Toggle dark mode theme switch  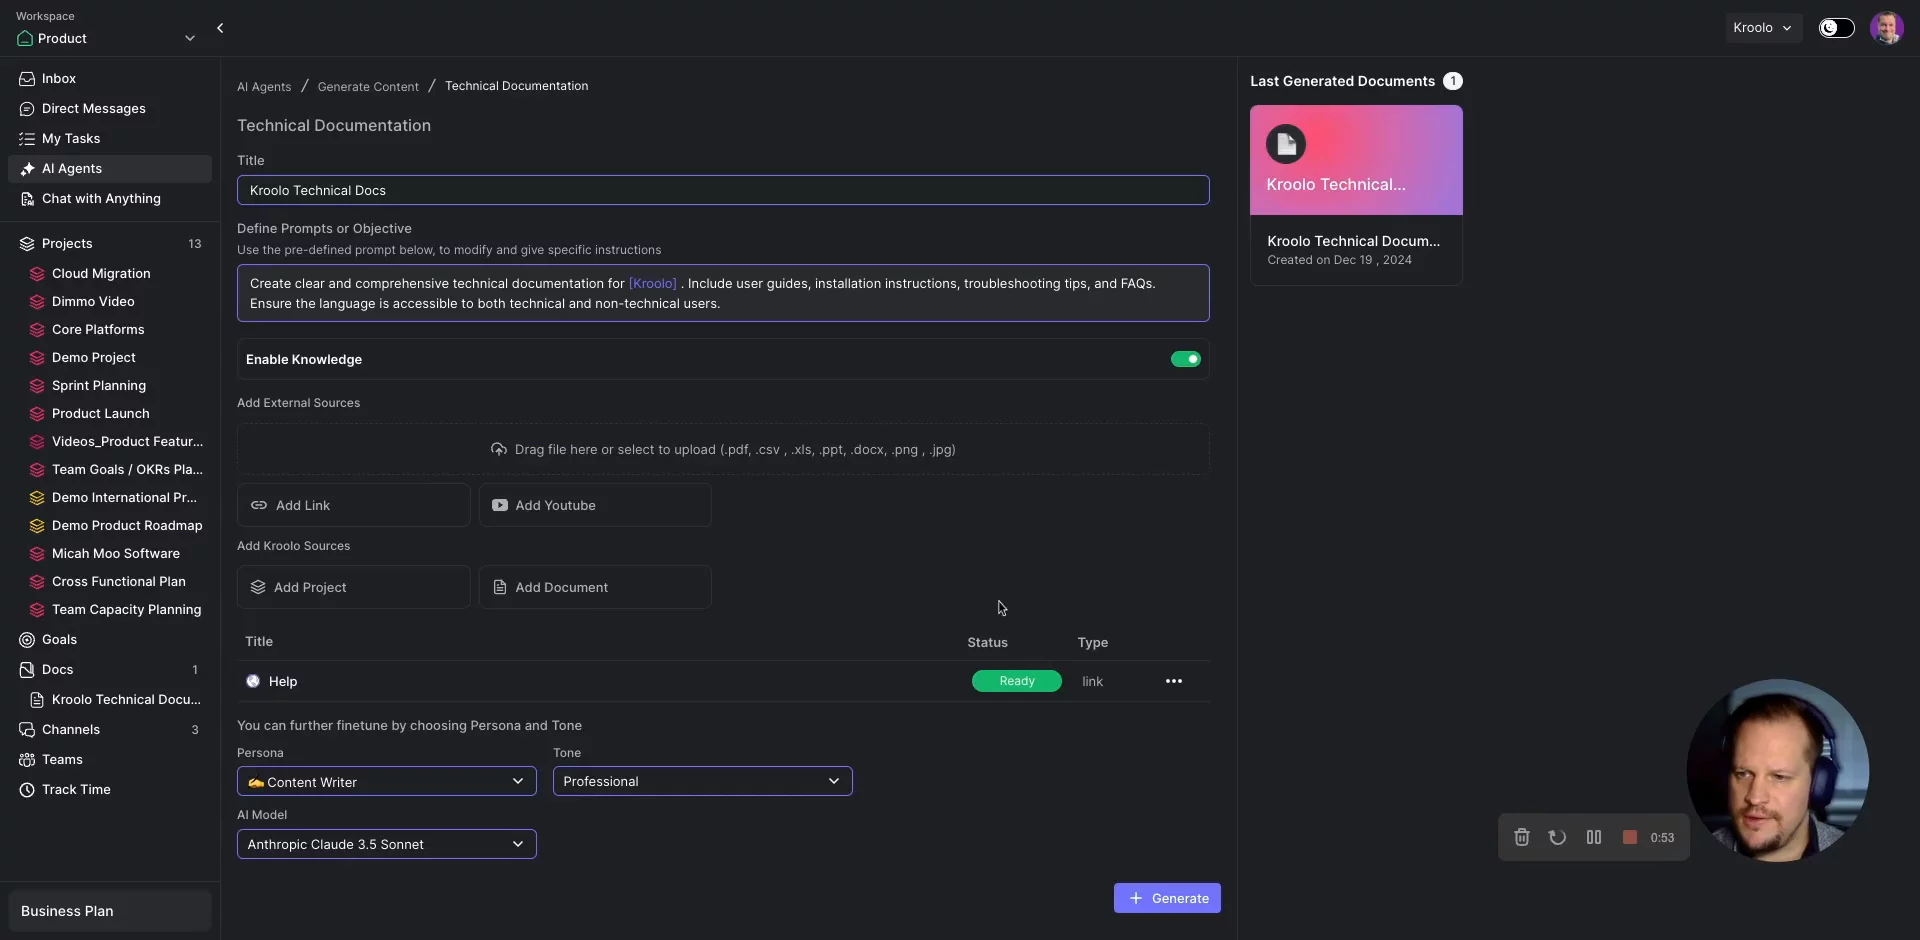[x=1835, y=28]
